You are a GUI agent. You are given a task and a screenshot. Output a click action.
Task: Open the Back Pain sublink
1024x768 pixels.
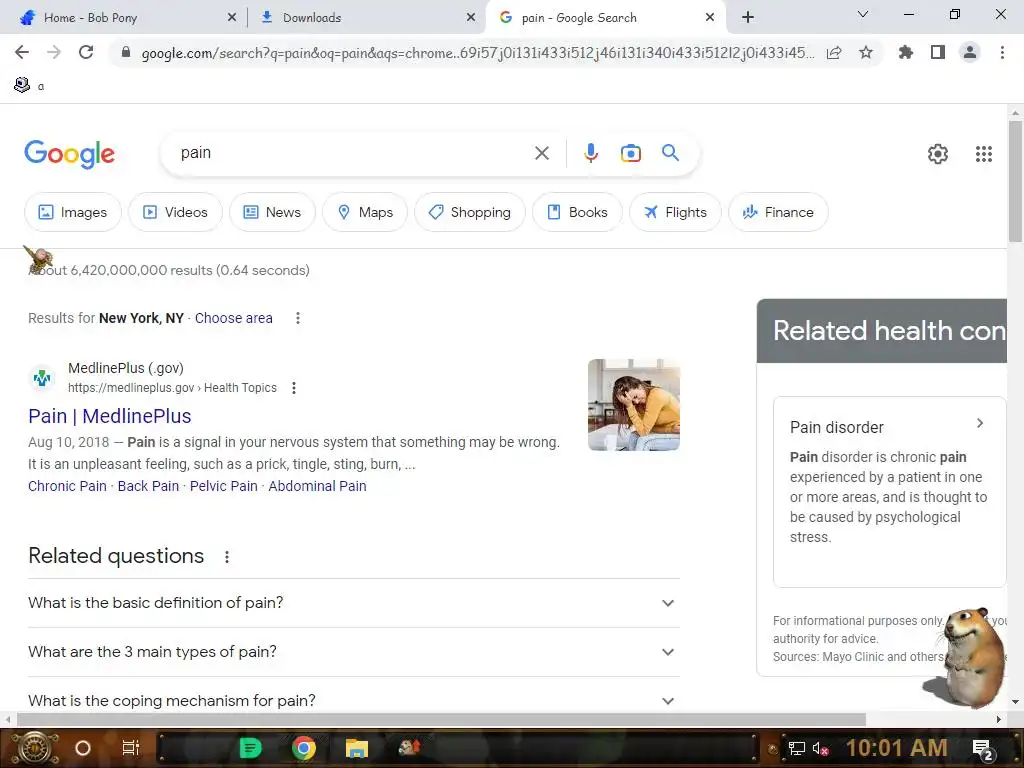tap(148, 486)
